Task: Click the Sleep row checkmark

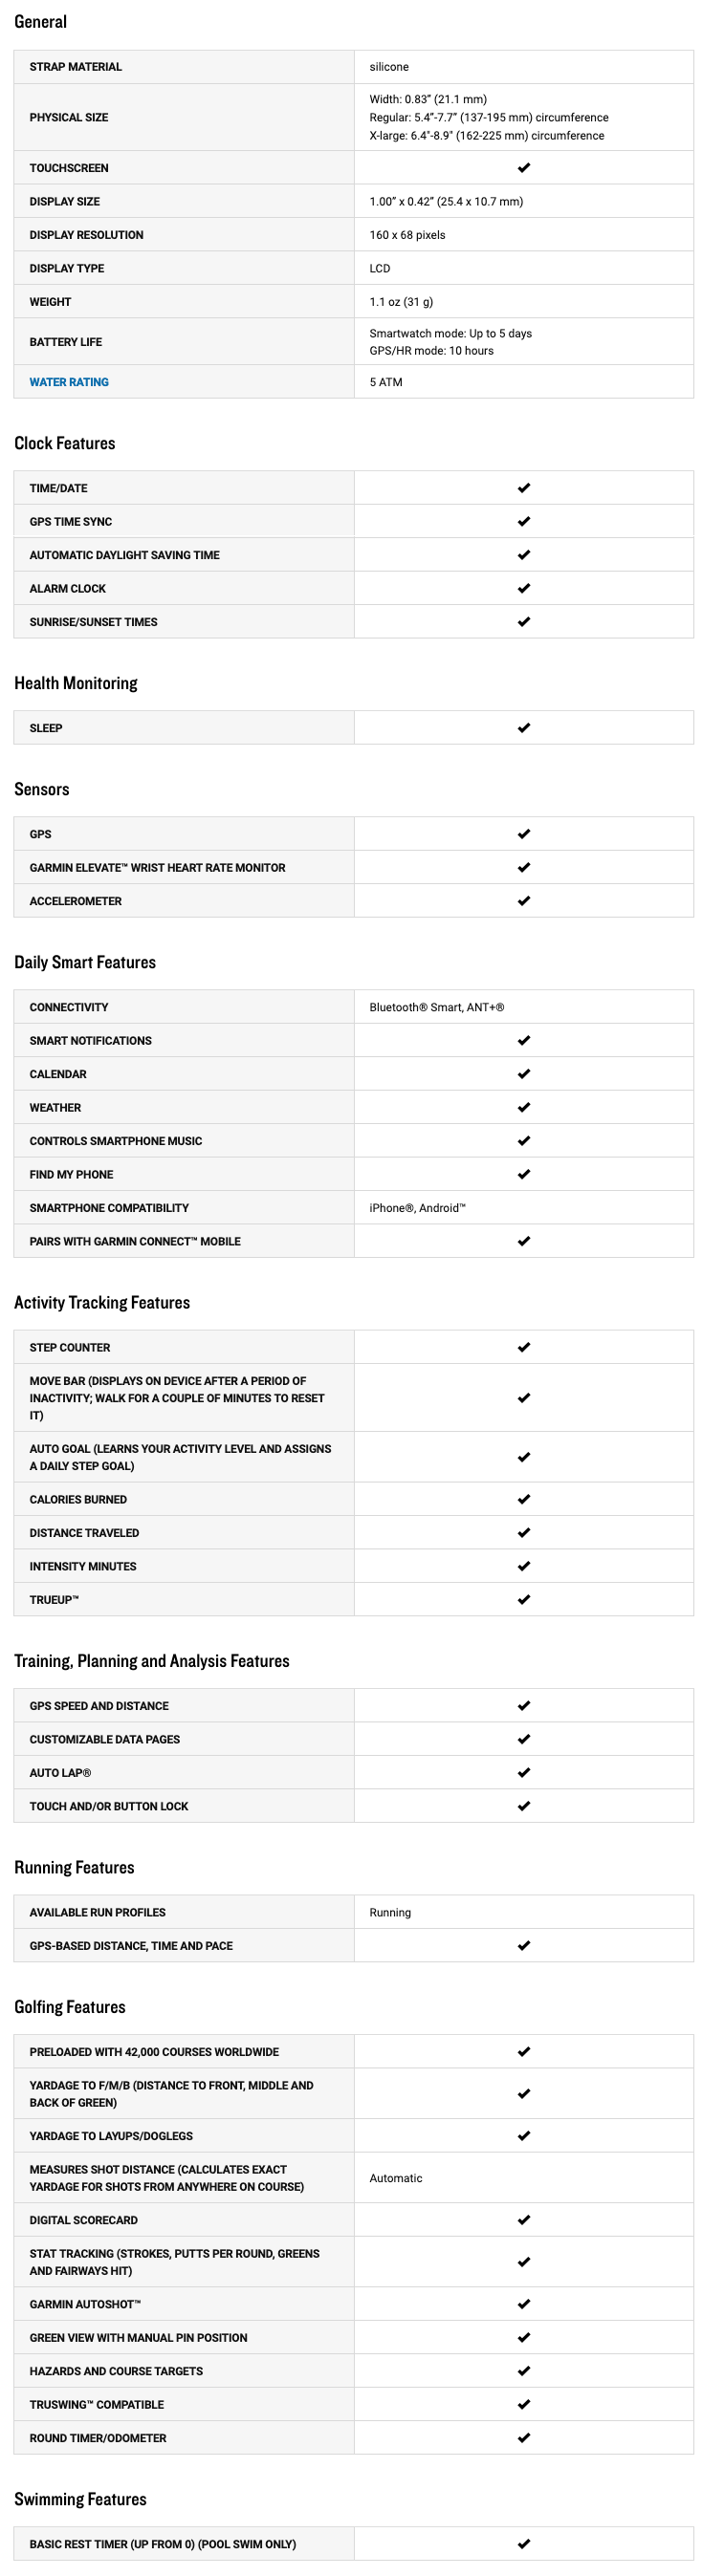Action: tap(523, 728)
